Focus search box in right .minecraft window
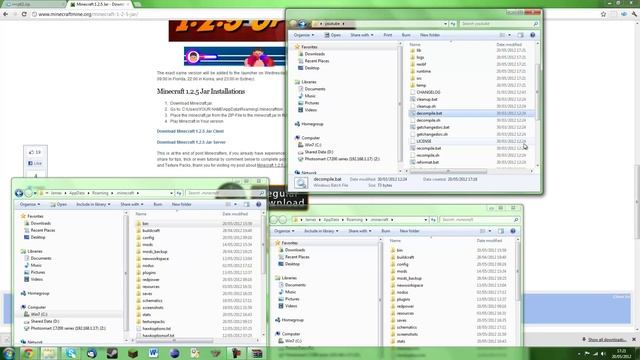640x360 pixels. click(x=480, y=220)
